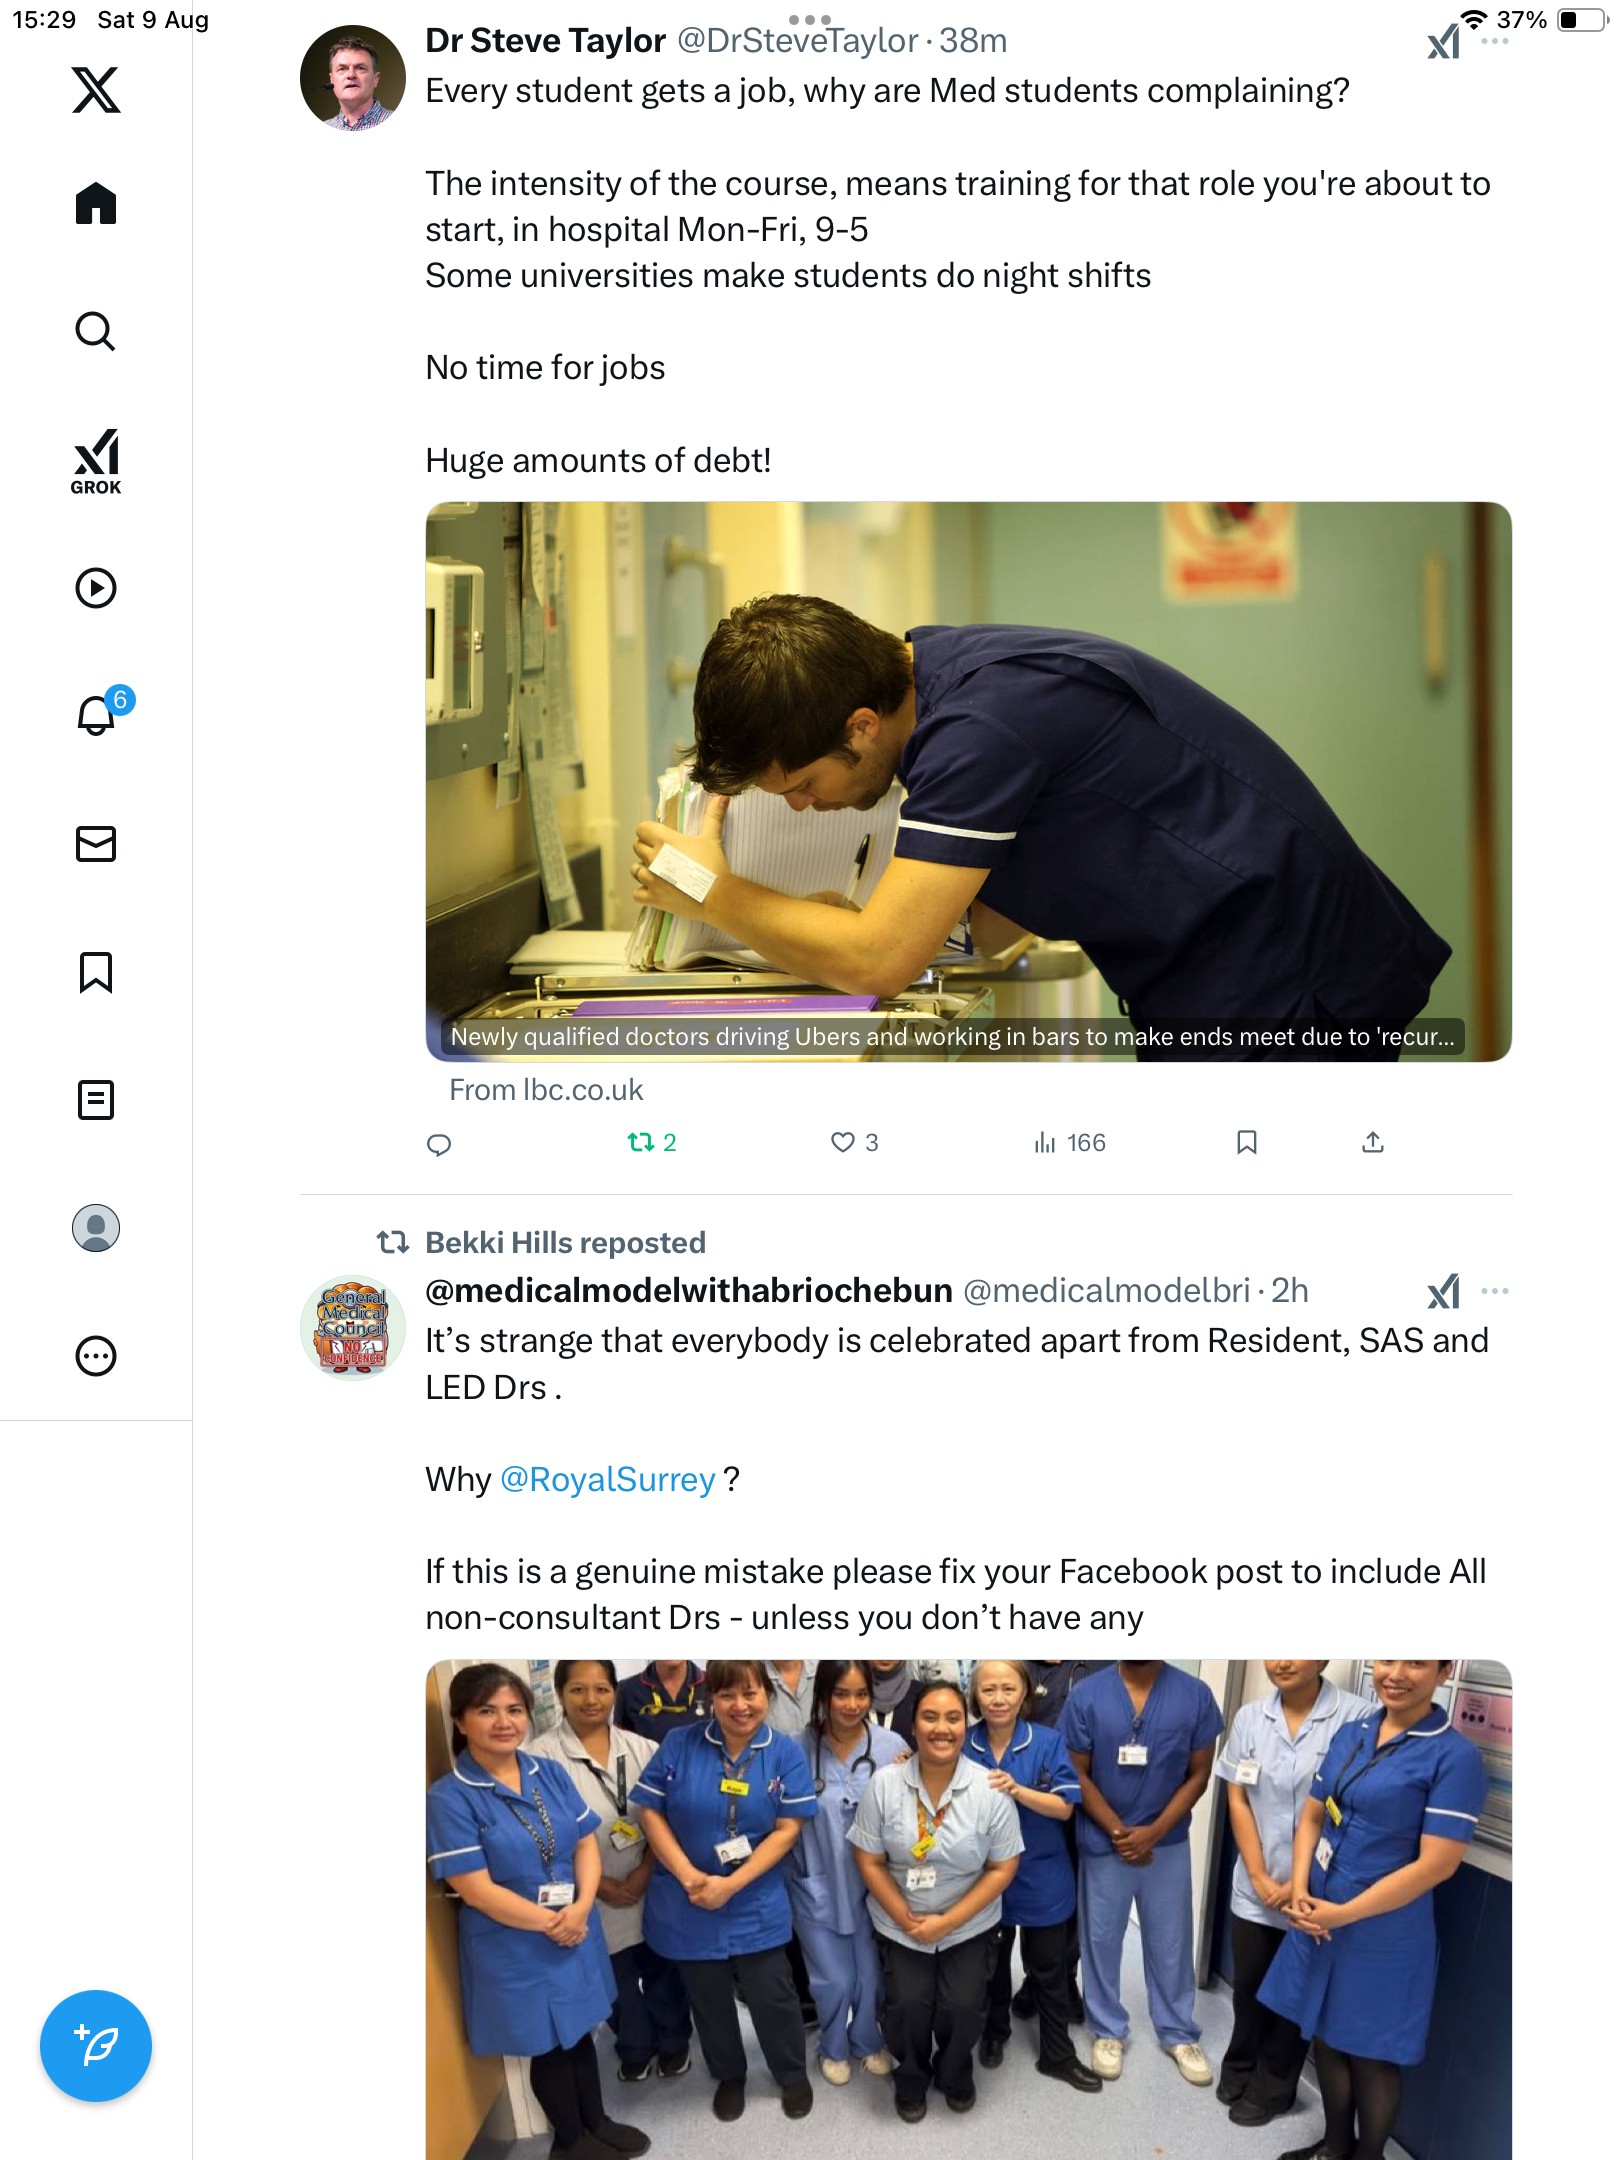Open Notifications bell with 6 badge
Viewport: 1620px width, 2160px height.
97,716
